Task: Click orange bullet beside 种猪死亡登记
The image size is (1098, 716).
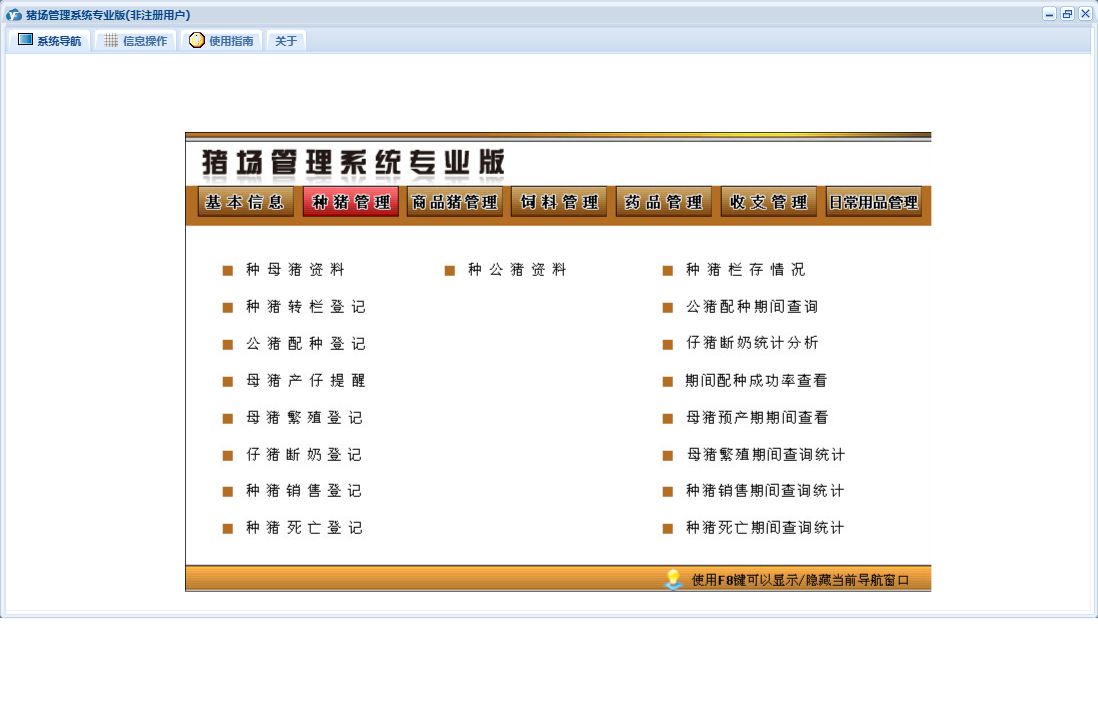Action: pos(228,529)
